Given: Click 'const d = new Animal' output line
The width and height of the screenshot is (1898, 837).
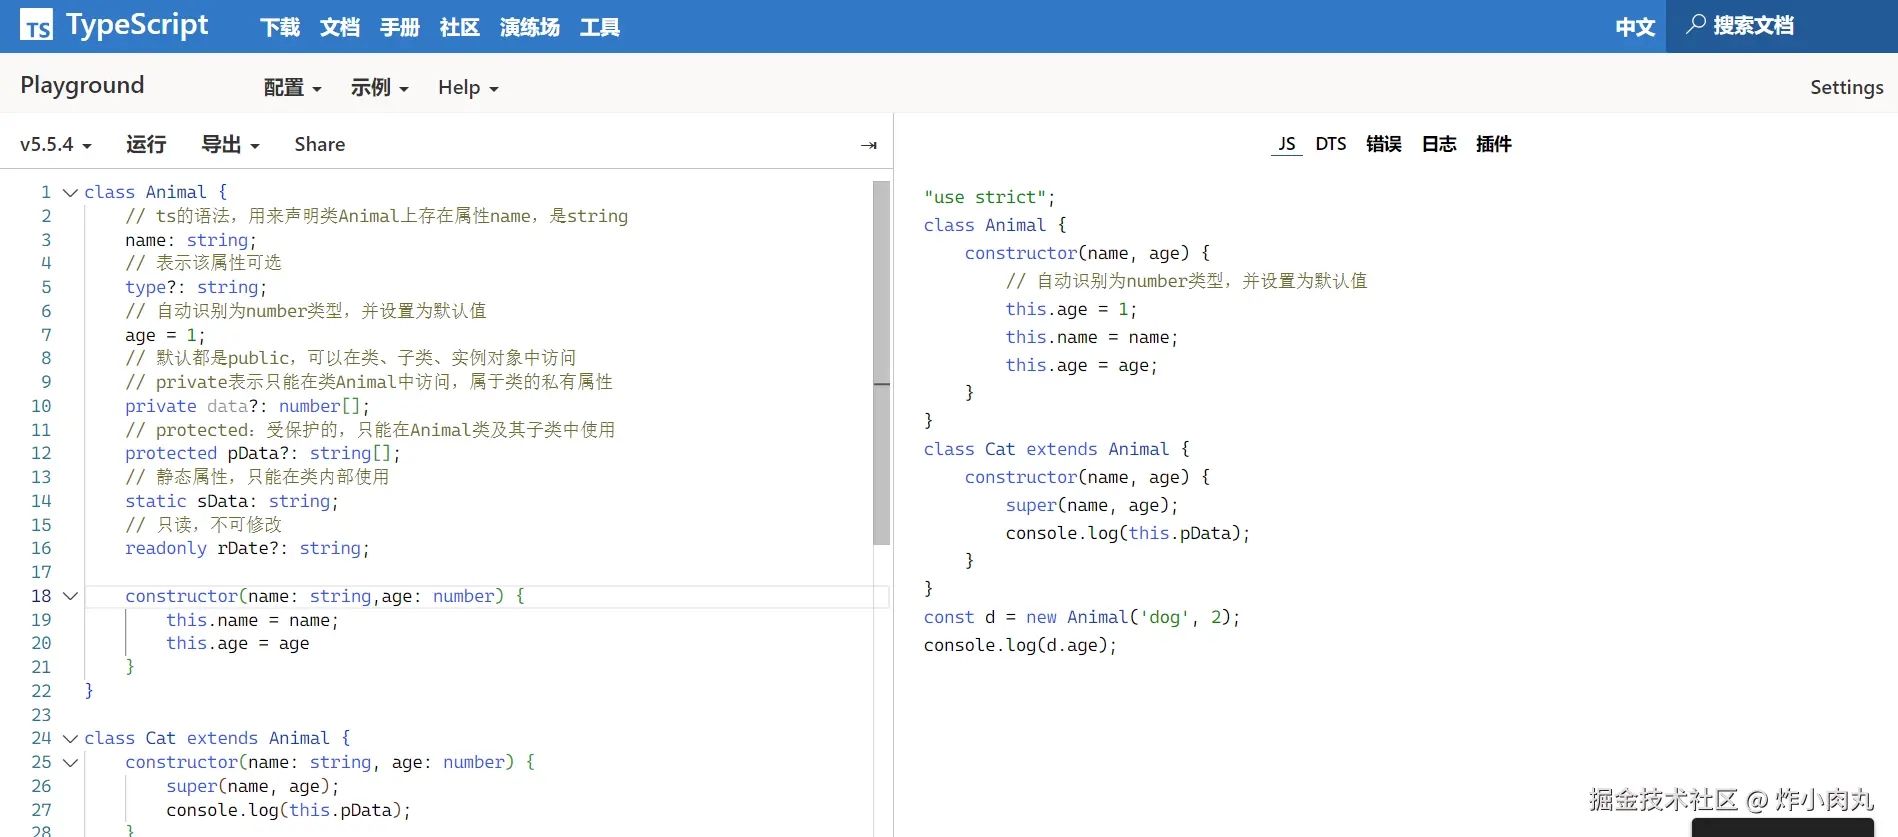Looking at the screenshot, I should (1082, 617).
